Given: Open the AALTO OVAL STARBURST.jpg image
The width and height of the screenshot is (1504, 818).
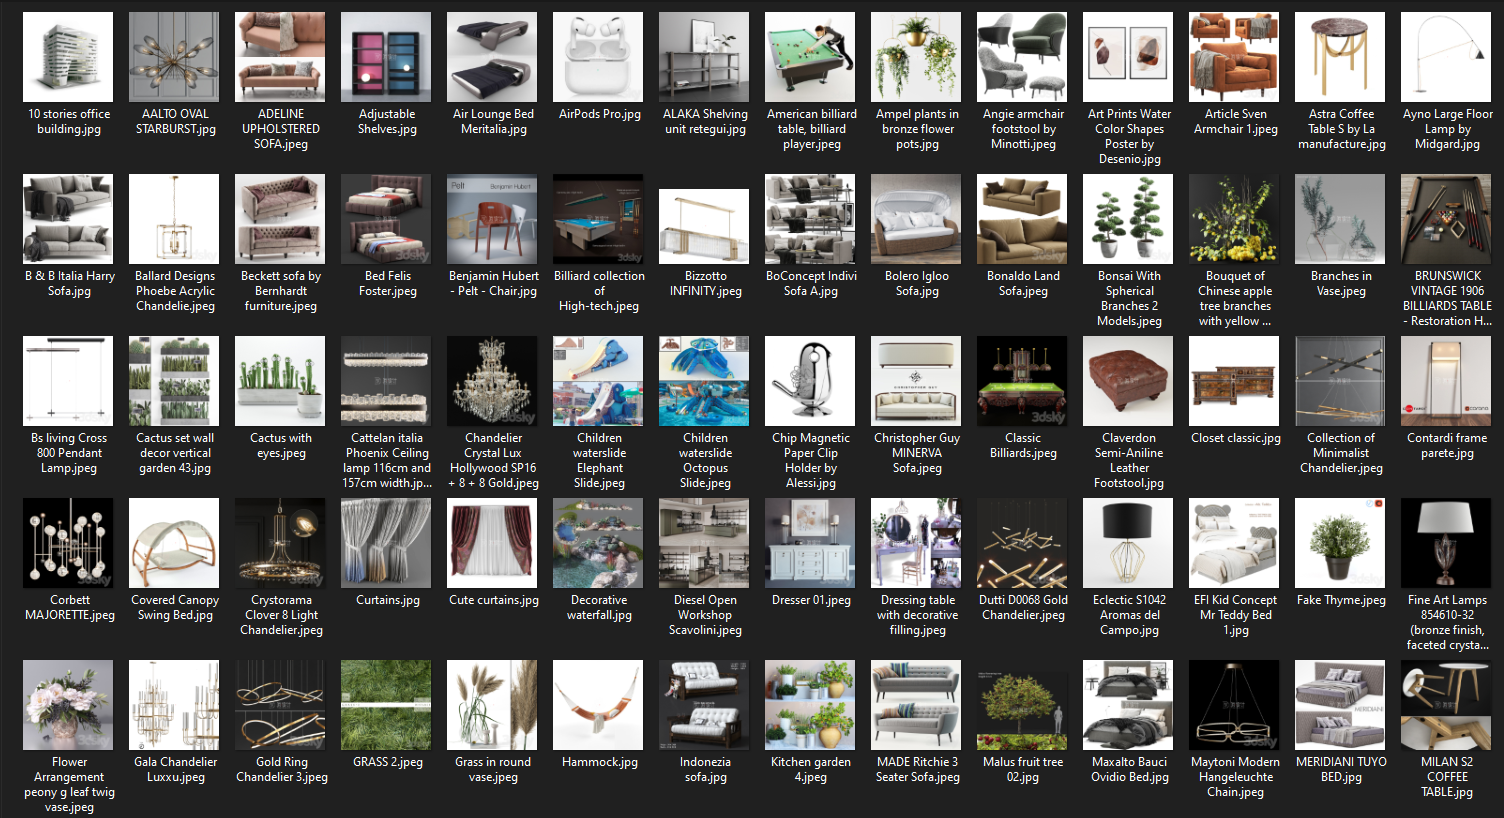Looking at the screenshot, I should [x=175, y=57].
